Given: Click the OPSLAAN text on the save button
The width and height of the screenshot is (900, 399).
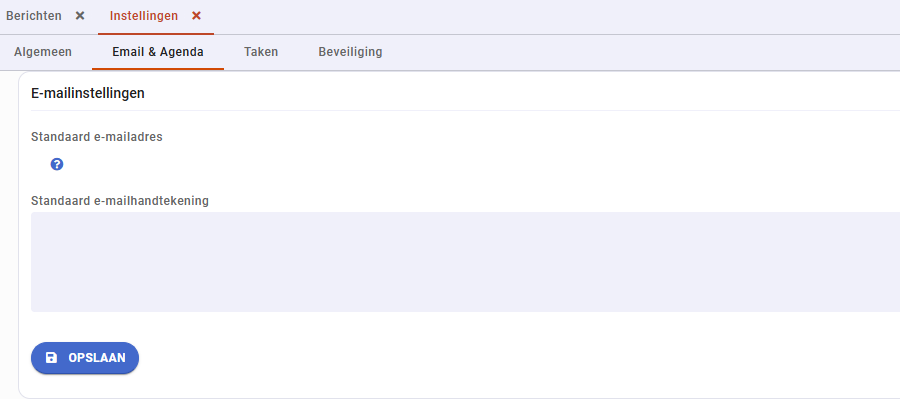Looking at the screenshot, I should (97, 358).
